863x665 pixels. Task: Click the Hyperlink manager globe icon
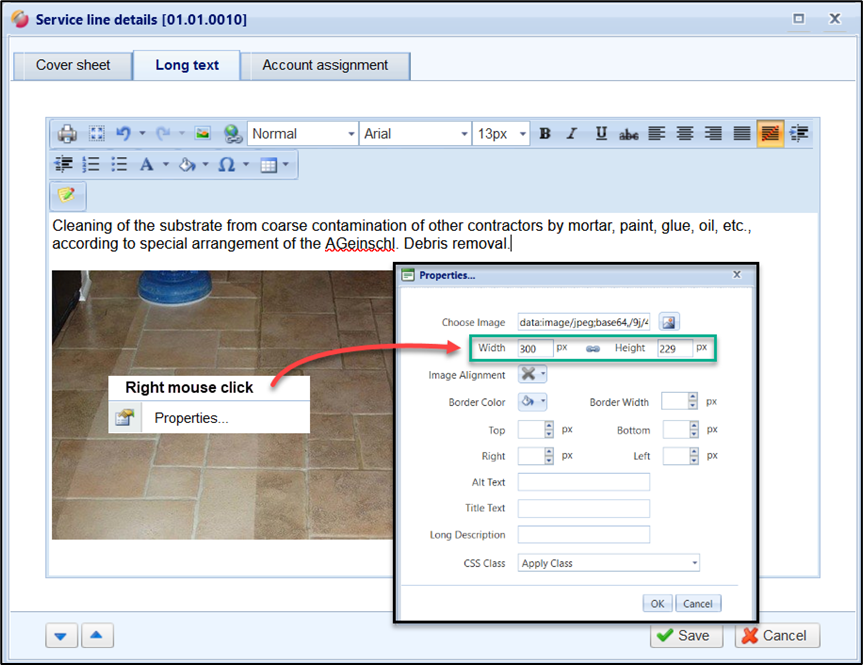(x=232, y=134)
